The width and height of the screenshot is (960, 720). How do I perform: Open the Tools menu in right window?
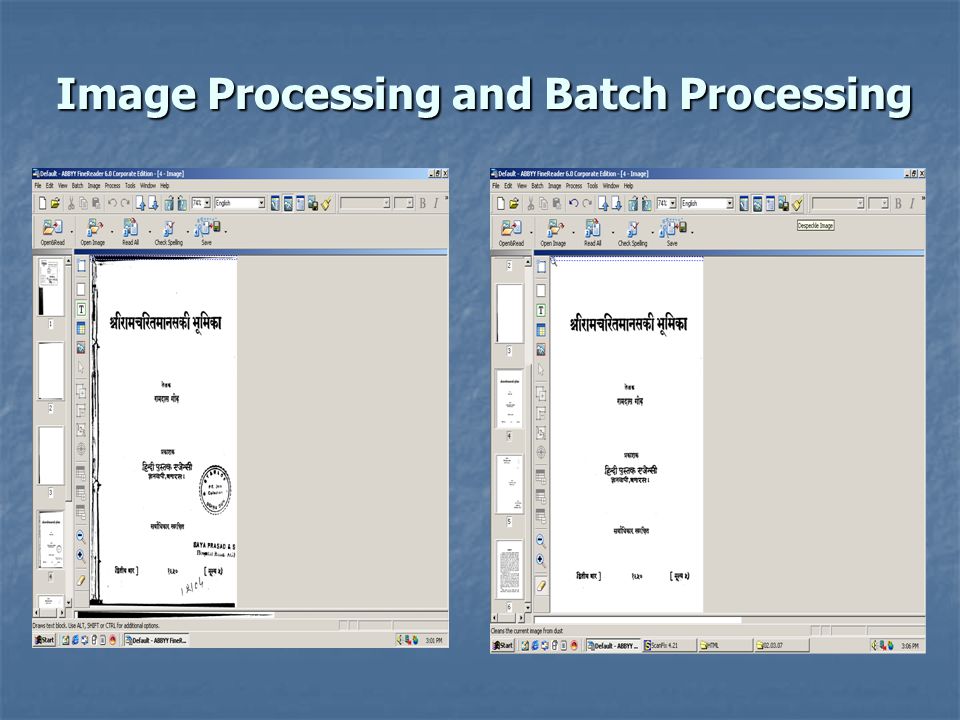592,186
